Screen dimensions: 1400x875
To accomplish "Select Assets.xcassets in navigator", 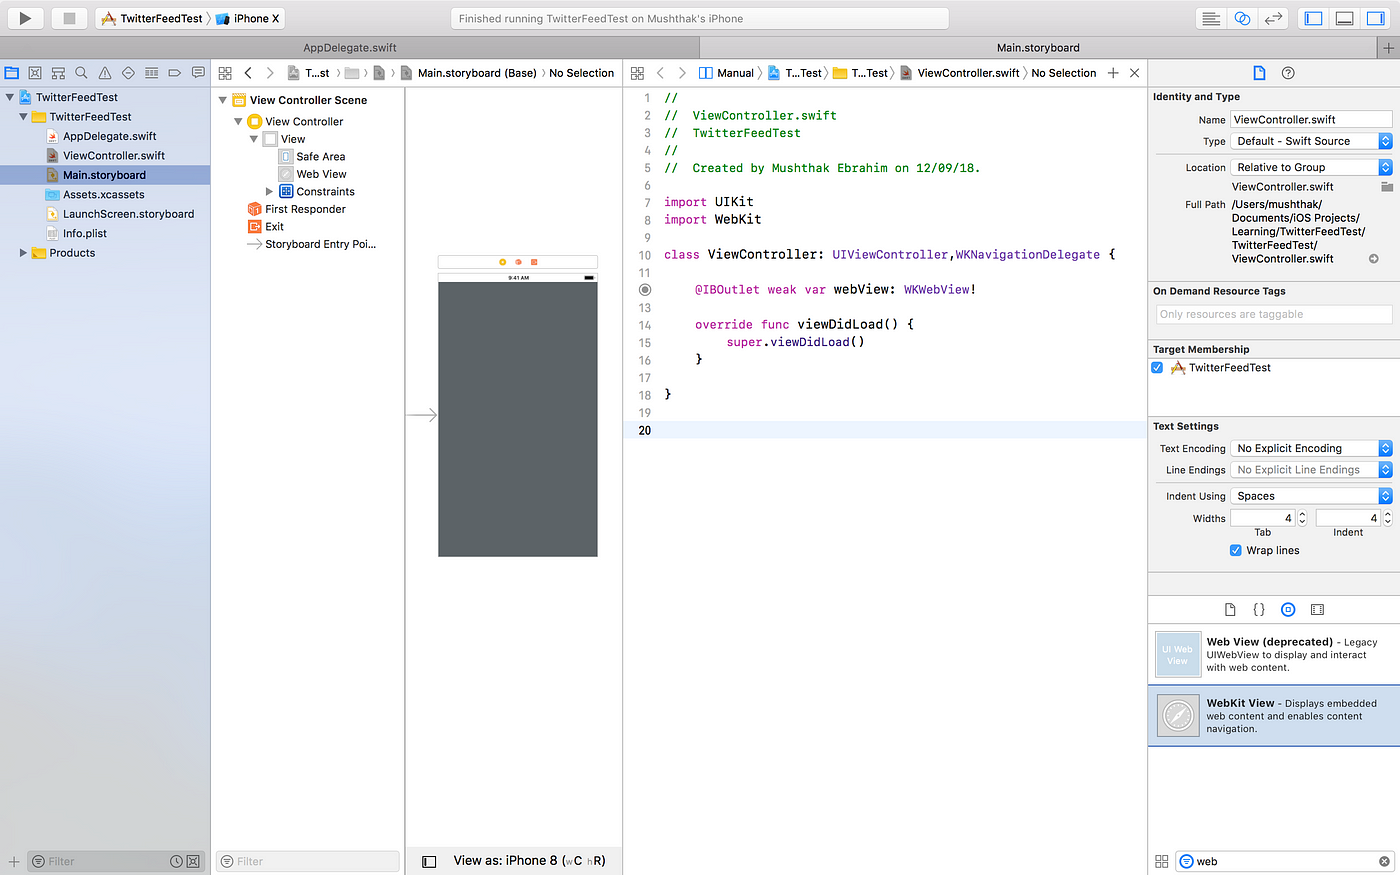I will click(x=105, y=195).
